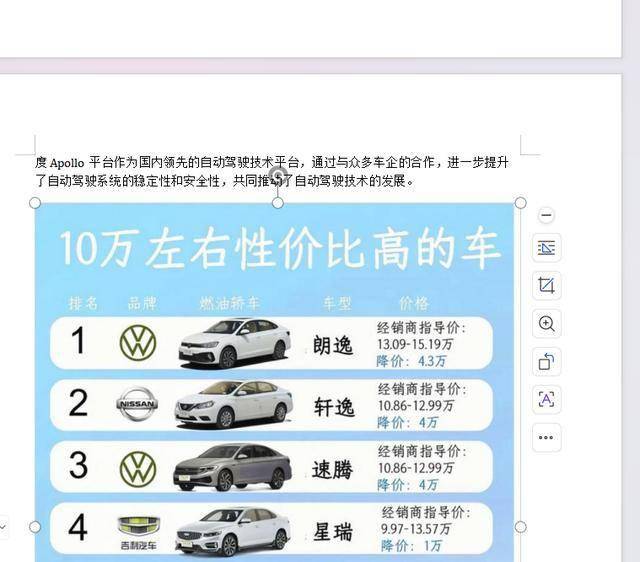Click the extract text from picture icon

point(547,399)
